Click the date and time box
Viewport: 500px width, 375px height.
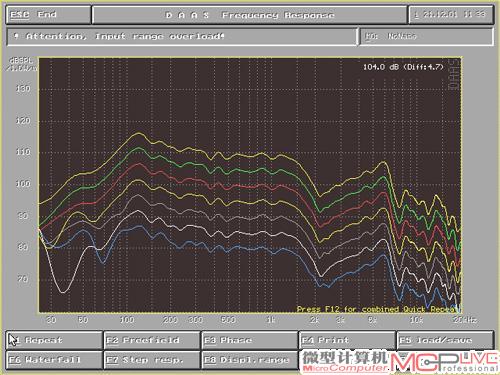click(451, 15)
